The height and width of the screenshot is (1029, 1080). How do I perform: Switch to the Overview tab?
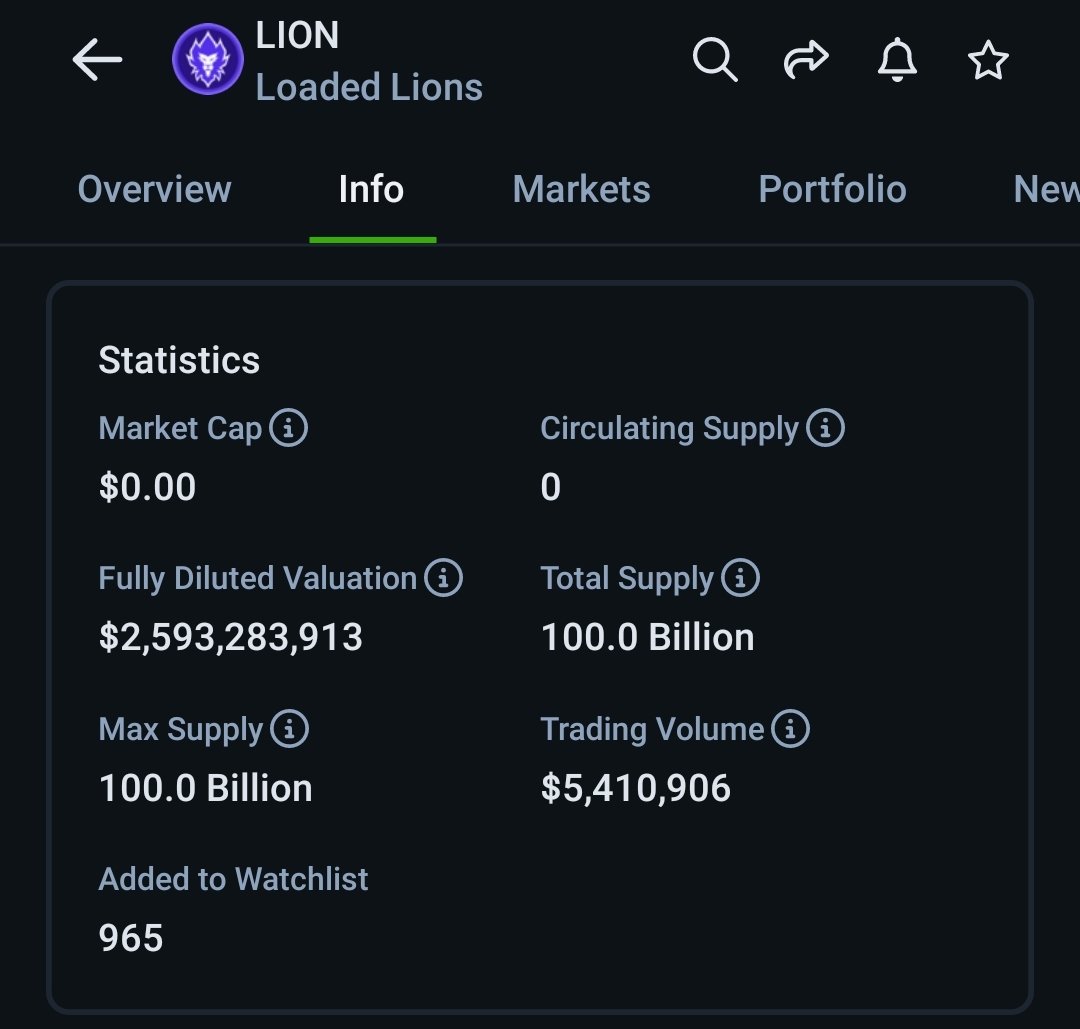[x=154, y=189]
